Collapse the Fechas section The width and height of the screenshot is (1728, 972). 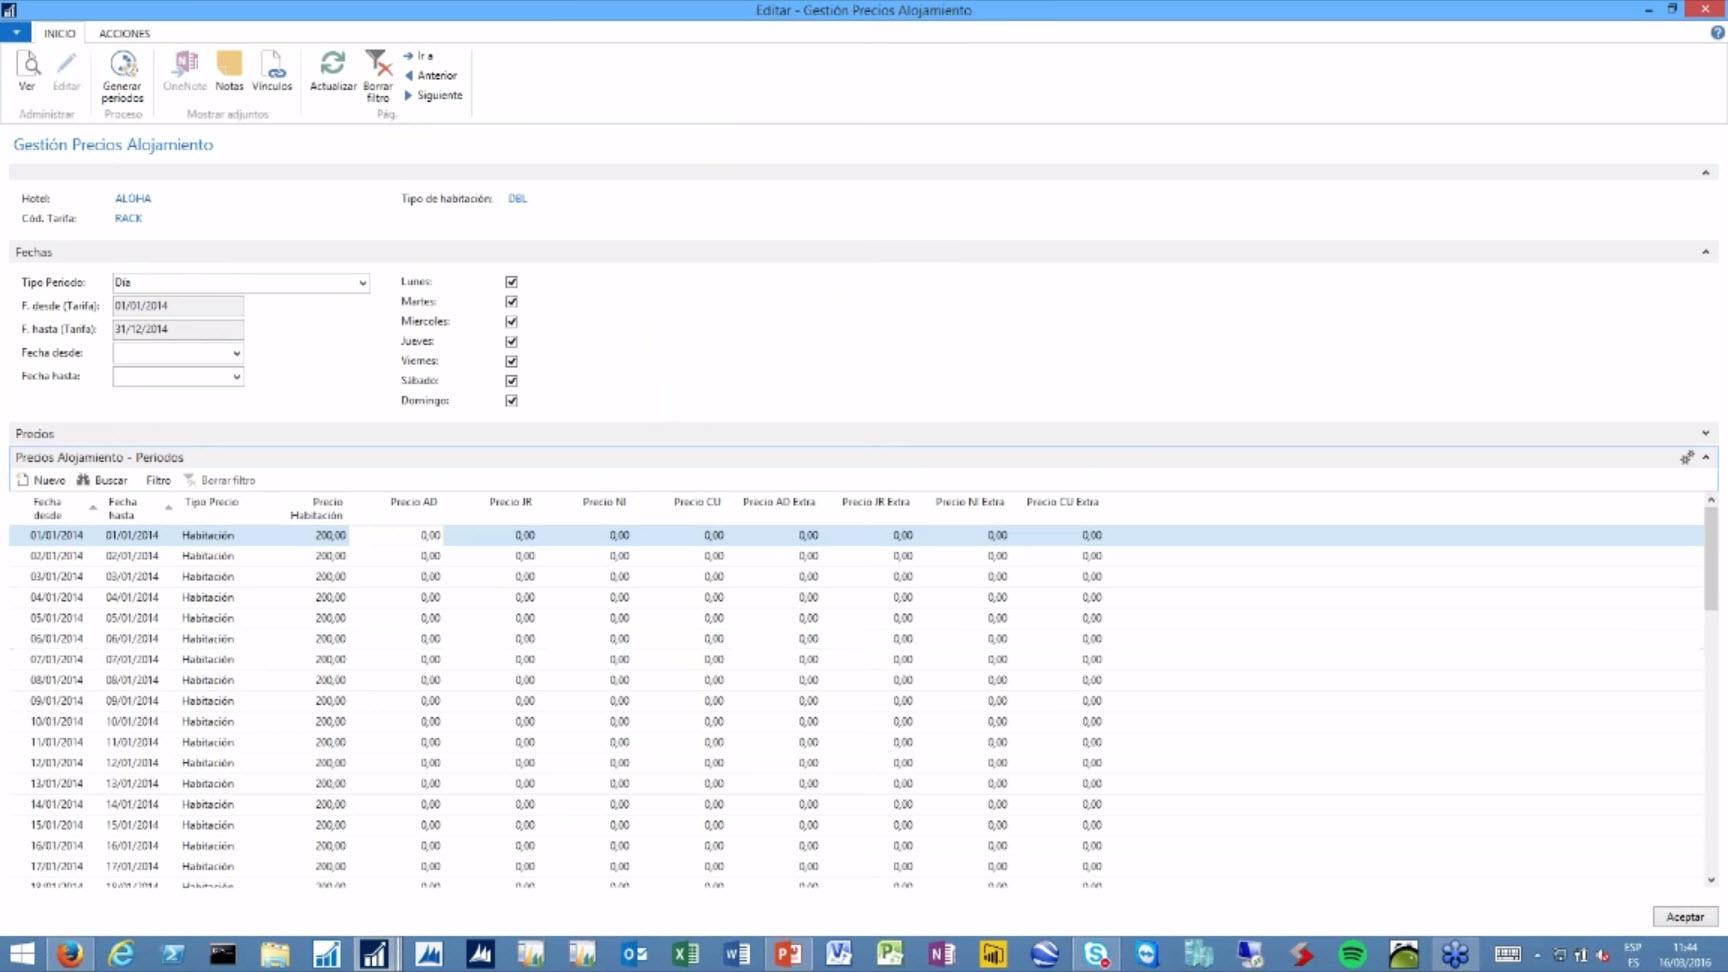pos(1705,252)
